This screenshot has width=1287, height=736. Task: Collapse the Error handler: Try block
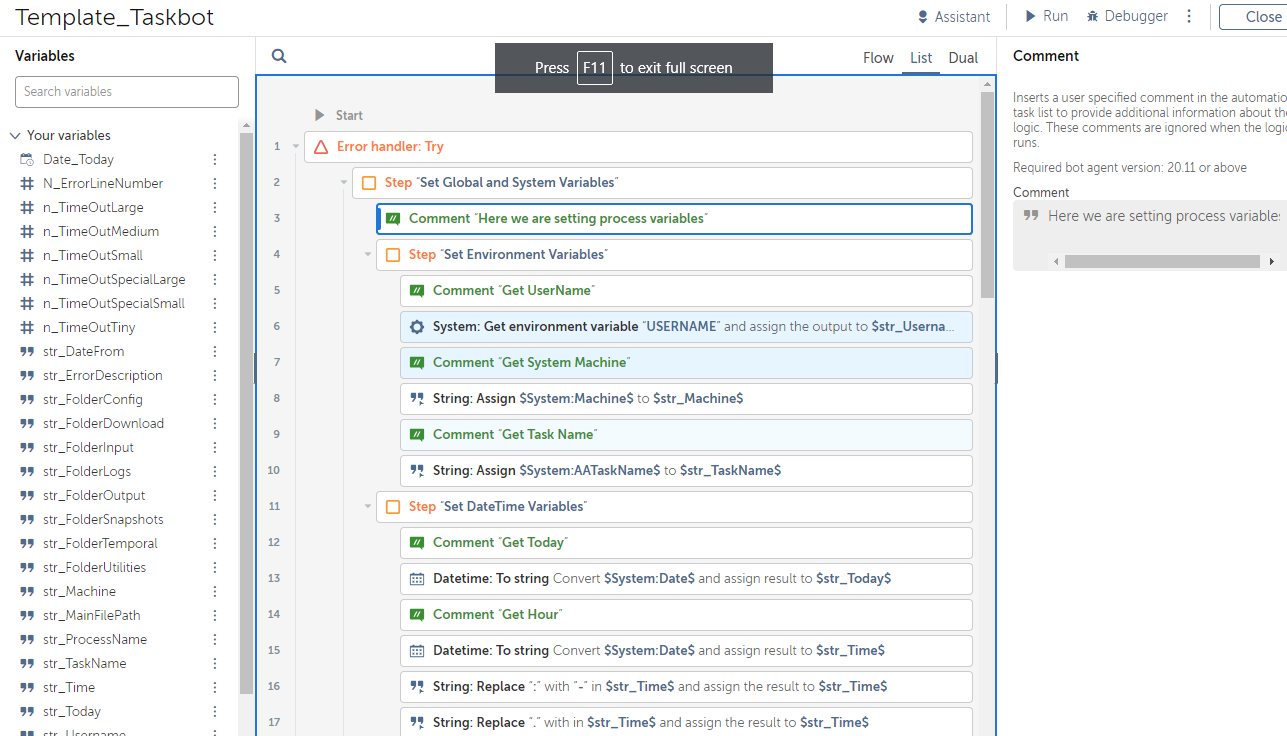pyautogui.click(x=296, y=147)
